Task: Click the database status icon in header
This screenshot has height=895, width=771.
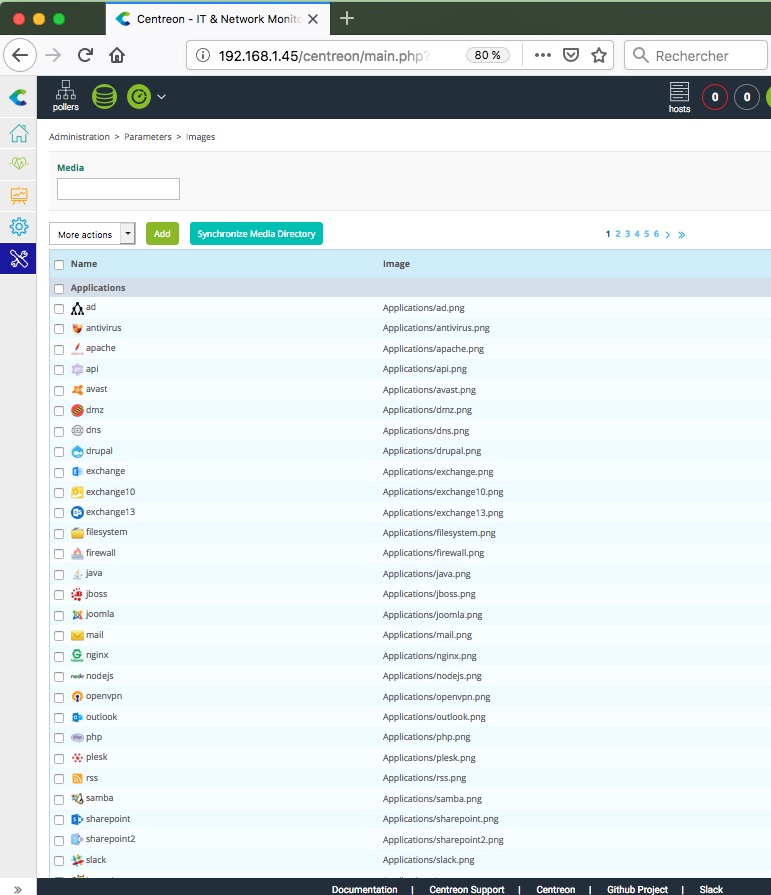Action: (x=104, y=97)
